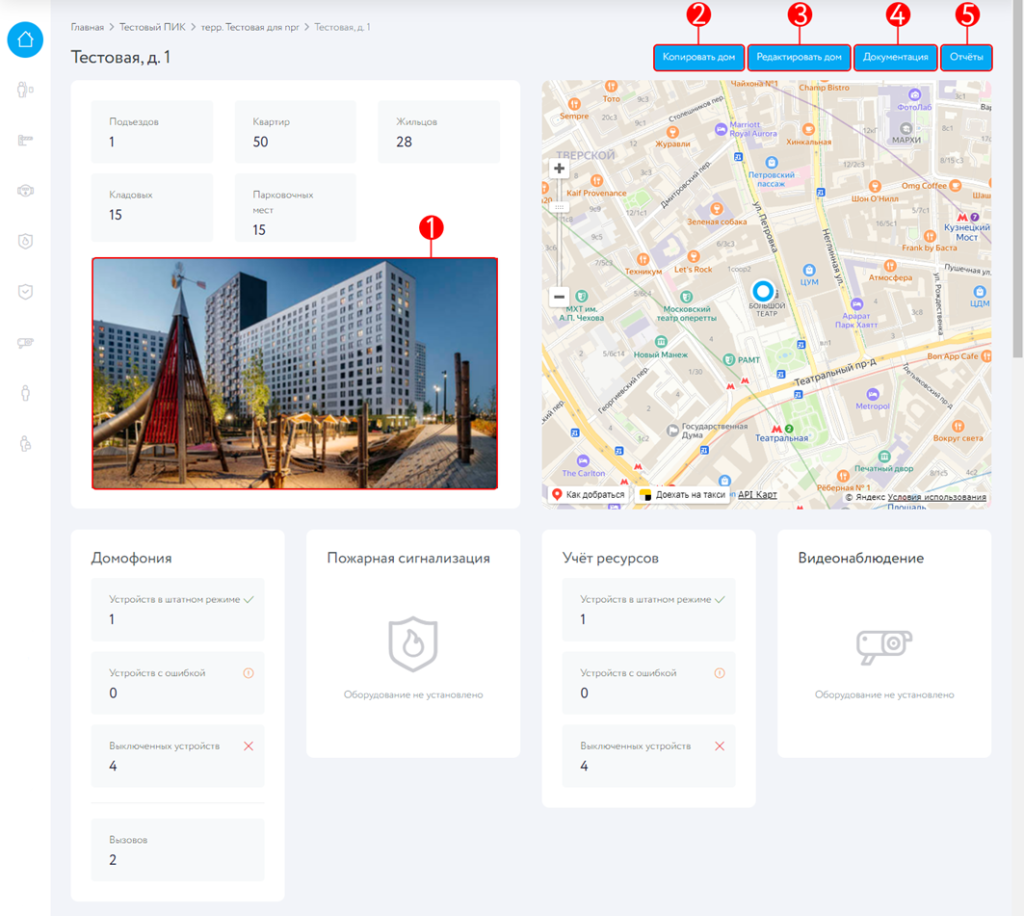Screen dimensions: 1024x916
Task: Click 'Доехать на такси' on the map
Action: pyautogui.click(x=684, y=495)
